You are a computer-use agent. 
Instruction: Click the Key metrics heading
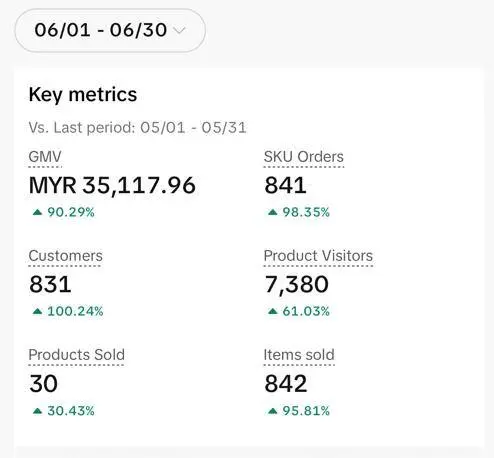(x=83, y=95)
